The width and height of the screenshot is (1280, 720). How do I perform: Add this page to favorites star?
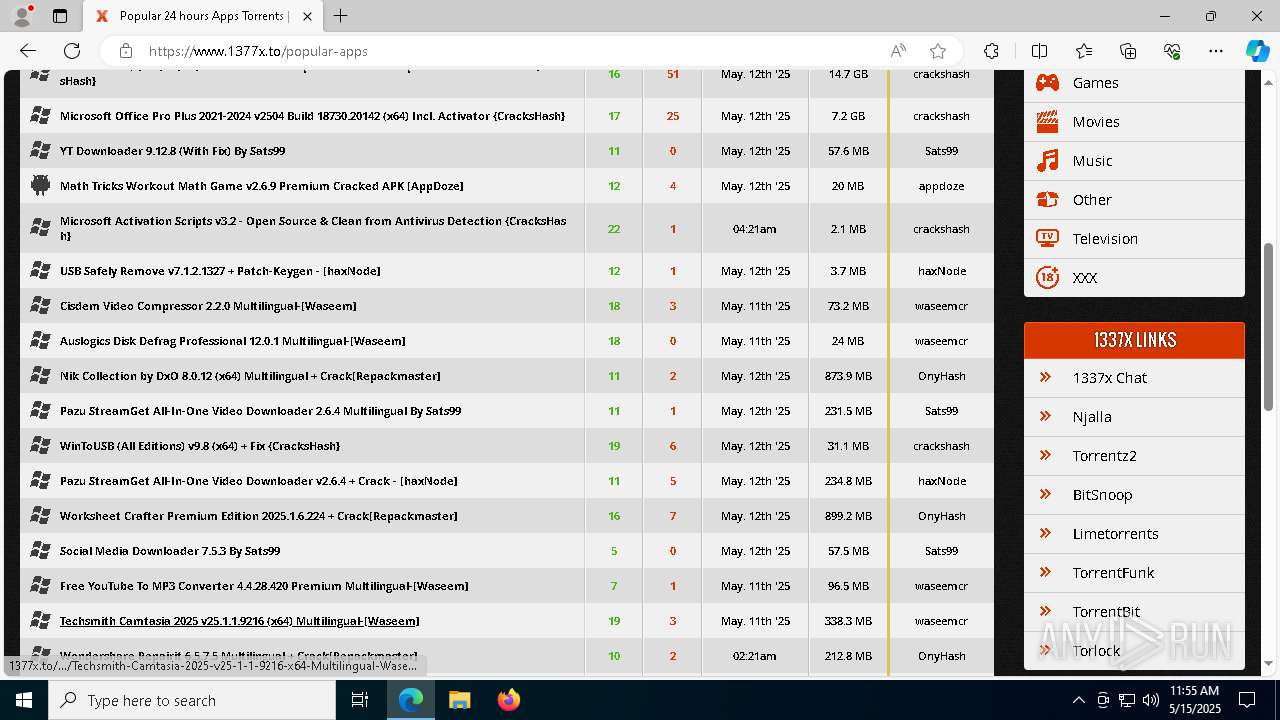(x=938, y=51)
